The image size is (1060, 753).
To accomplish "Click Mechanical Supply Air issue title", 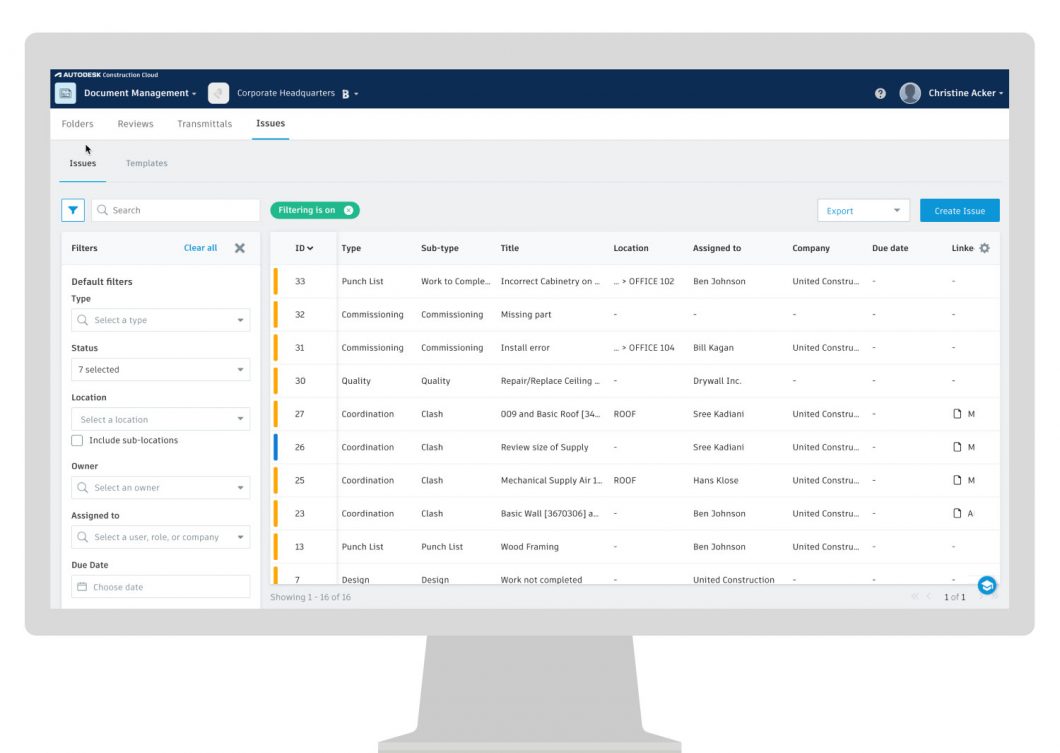I will pyautogui.click(x=552, y=480).
